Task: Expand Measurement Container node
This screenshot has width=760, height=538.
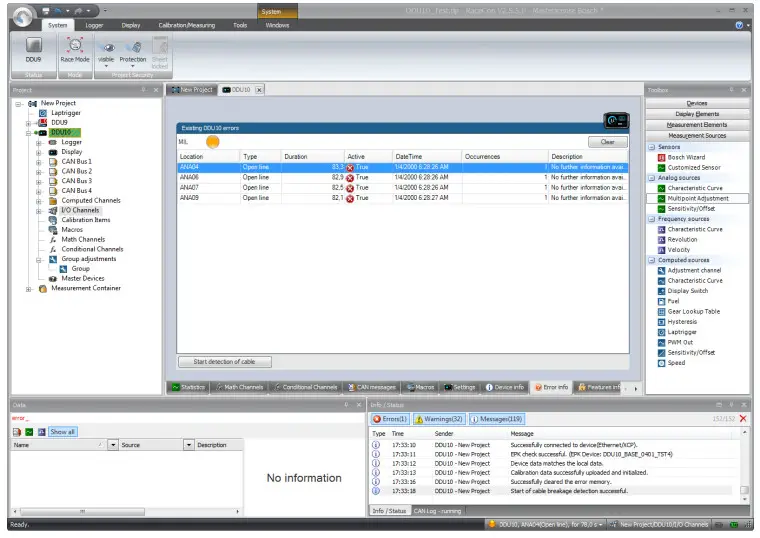Action: point(29,289)
